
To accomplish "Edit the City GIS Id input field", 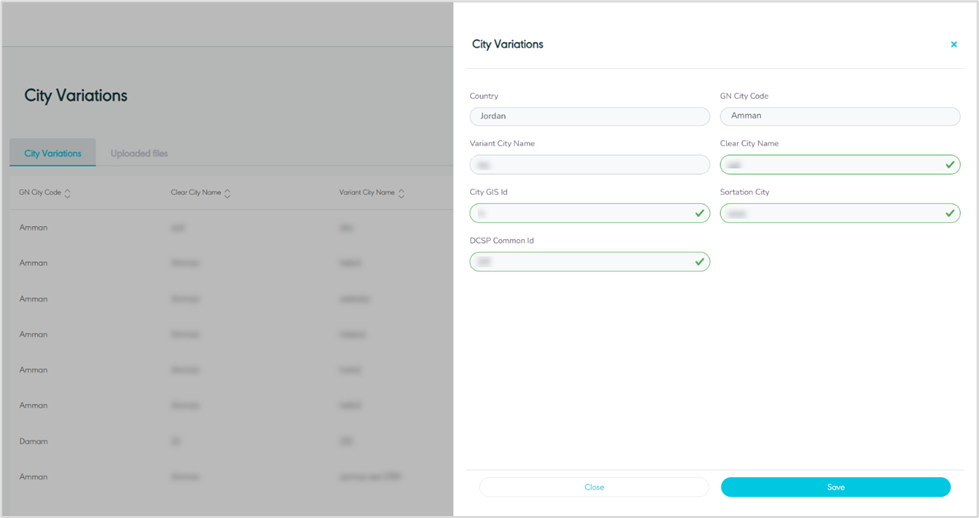I will pyautogui.click(x=579, y=213).
